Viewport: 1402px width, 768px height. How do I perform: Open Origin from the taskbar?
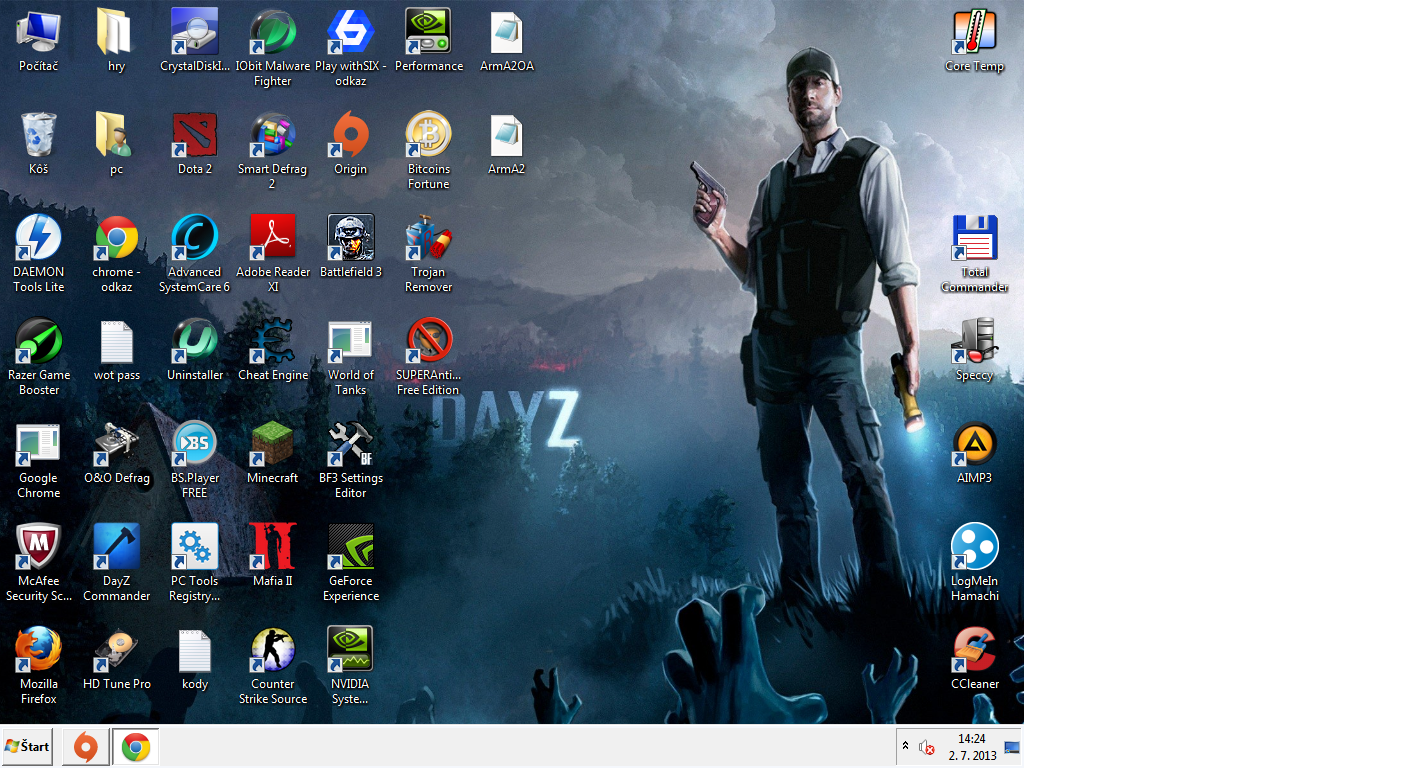[86, 747]
